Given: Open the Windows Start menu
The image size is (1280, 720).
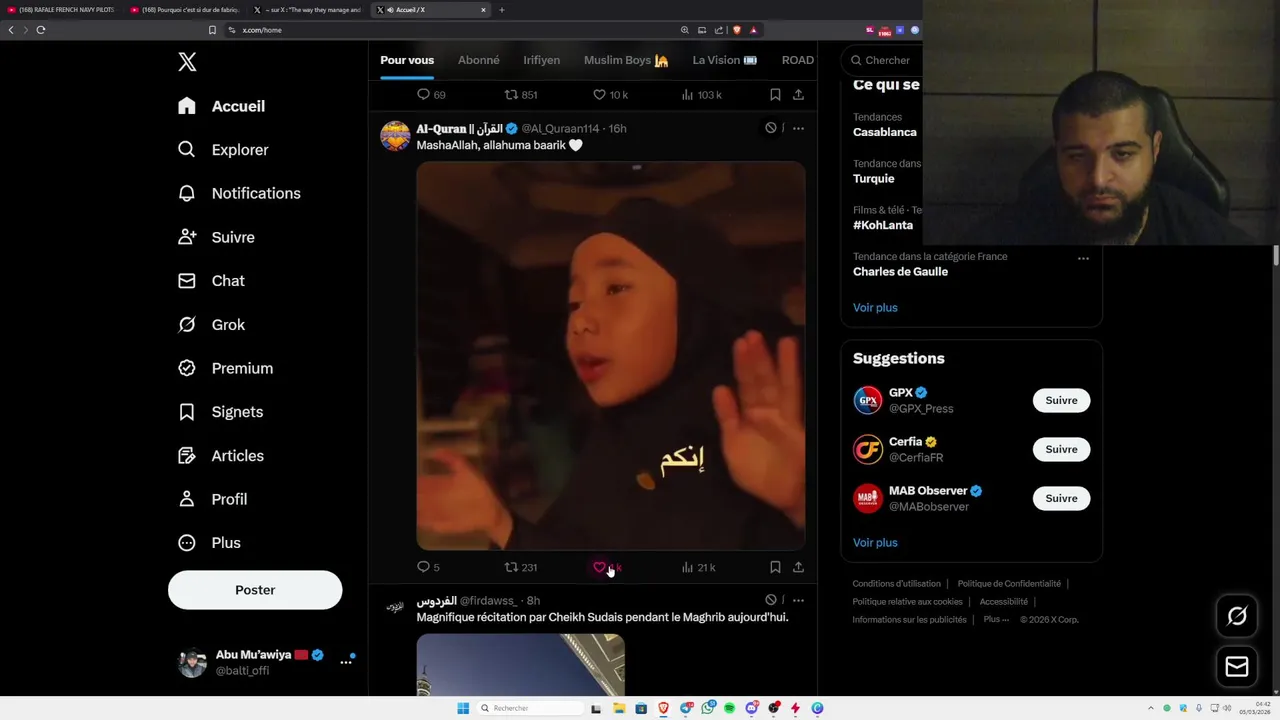Looking at the screenshot, I should pyautogui.click(x=463, y=708).
